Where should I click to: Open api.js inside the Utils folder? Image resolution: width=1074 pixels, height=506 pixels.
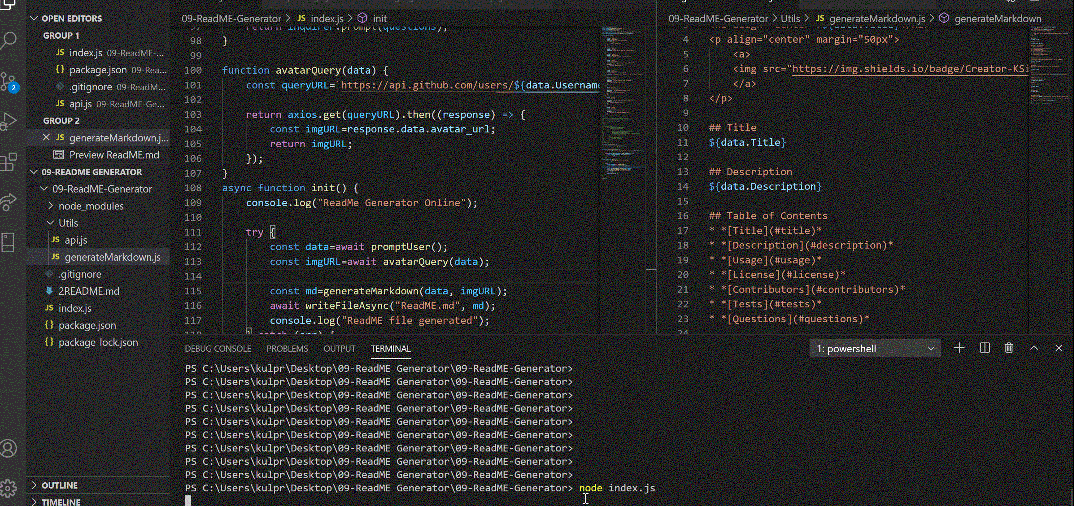(98, 240)
